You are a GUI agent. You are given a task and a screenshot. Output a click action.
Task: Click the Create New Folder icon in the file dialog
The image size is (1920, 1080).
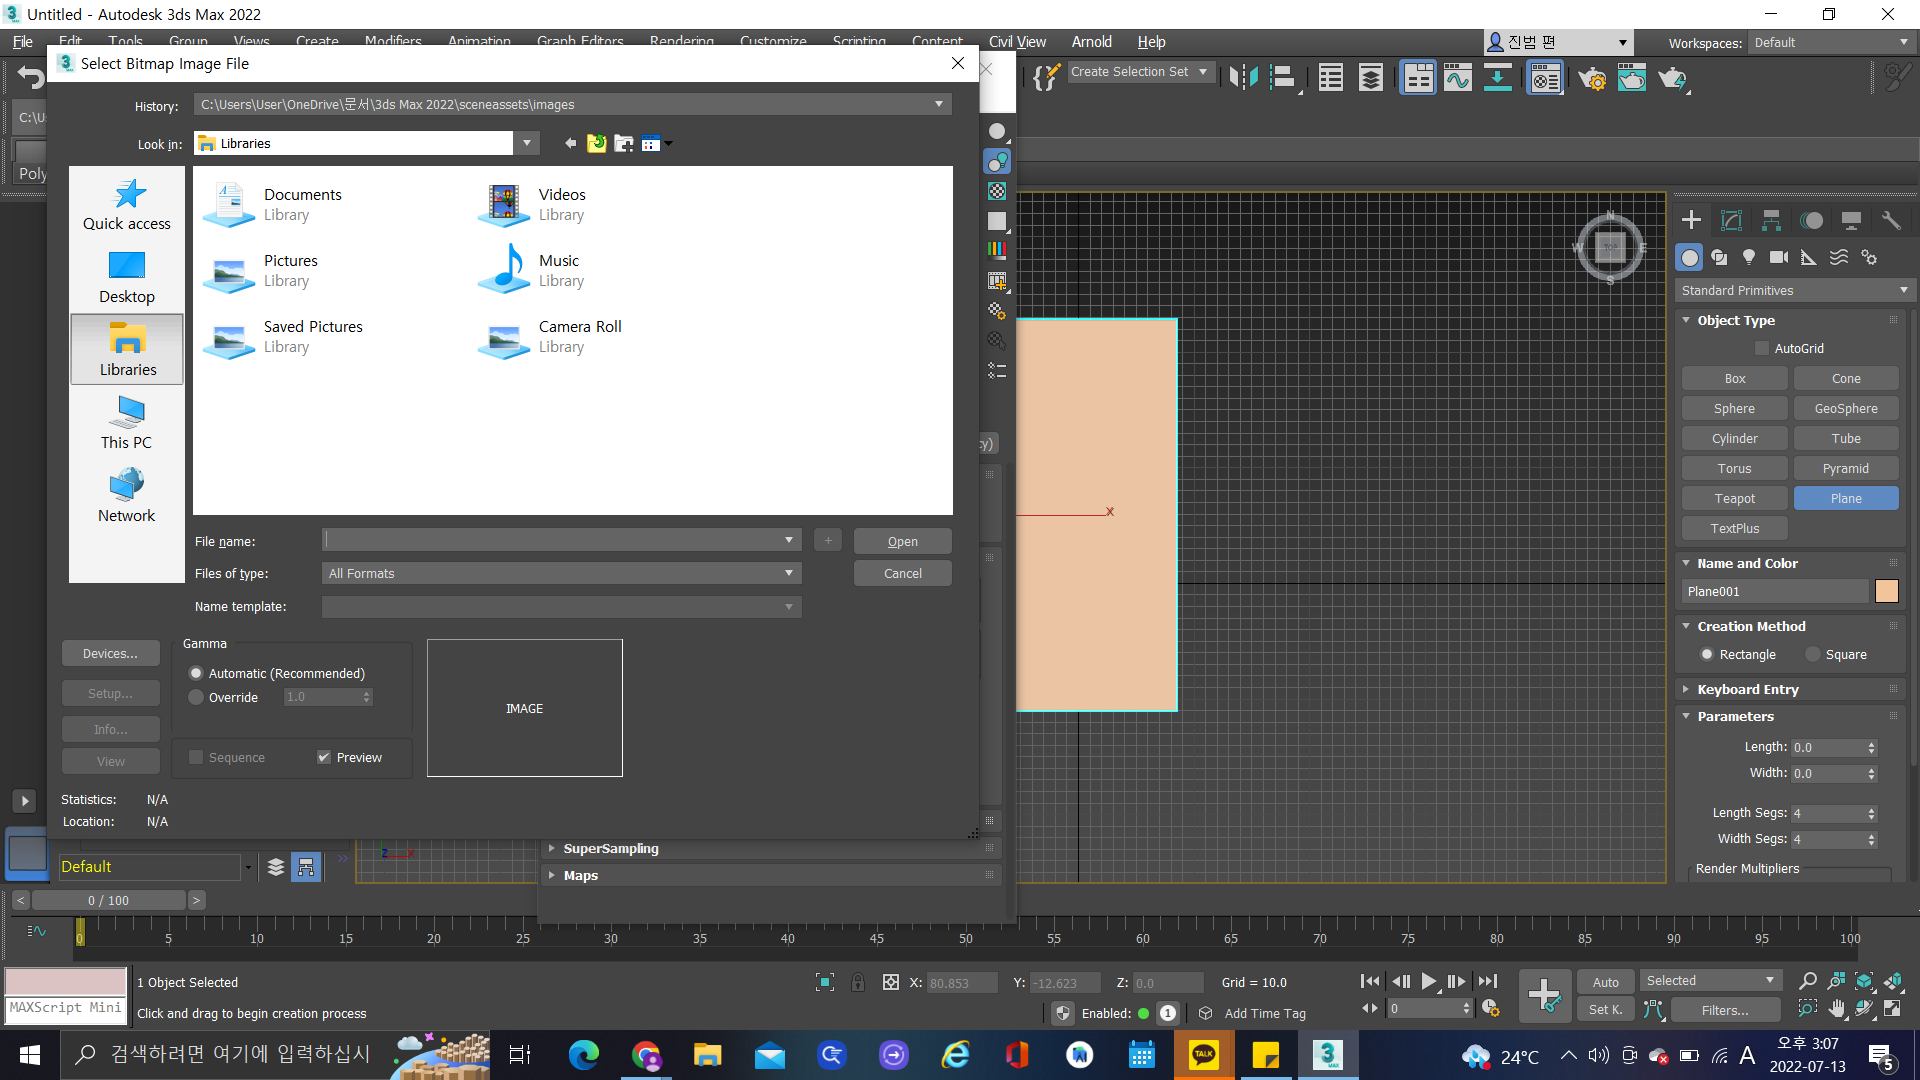point(624,143)
